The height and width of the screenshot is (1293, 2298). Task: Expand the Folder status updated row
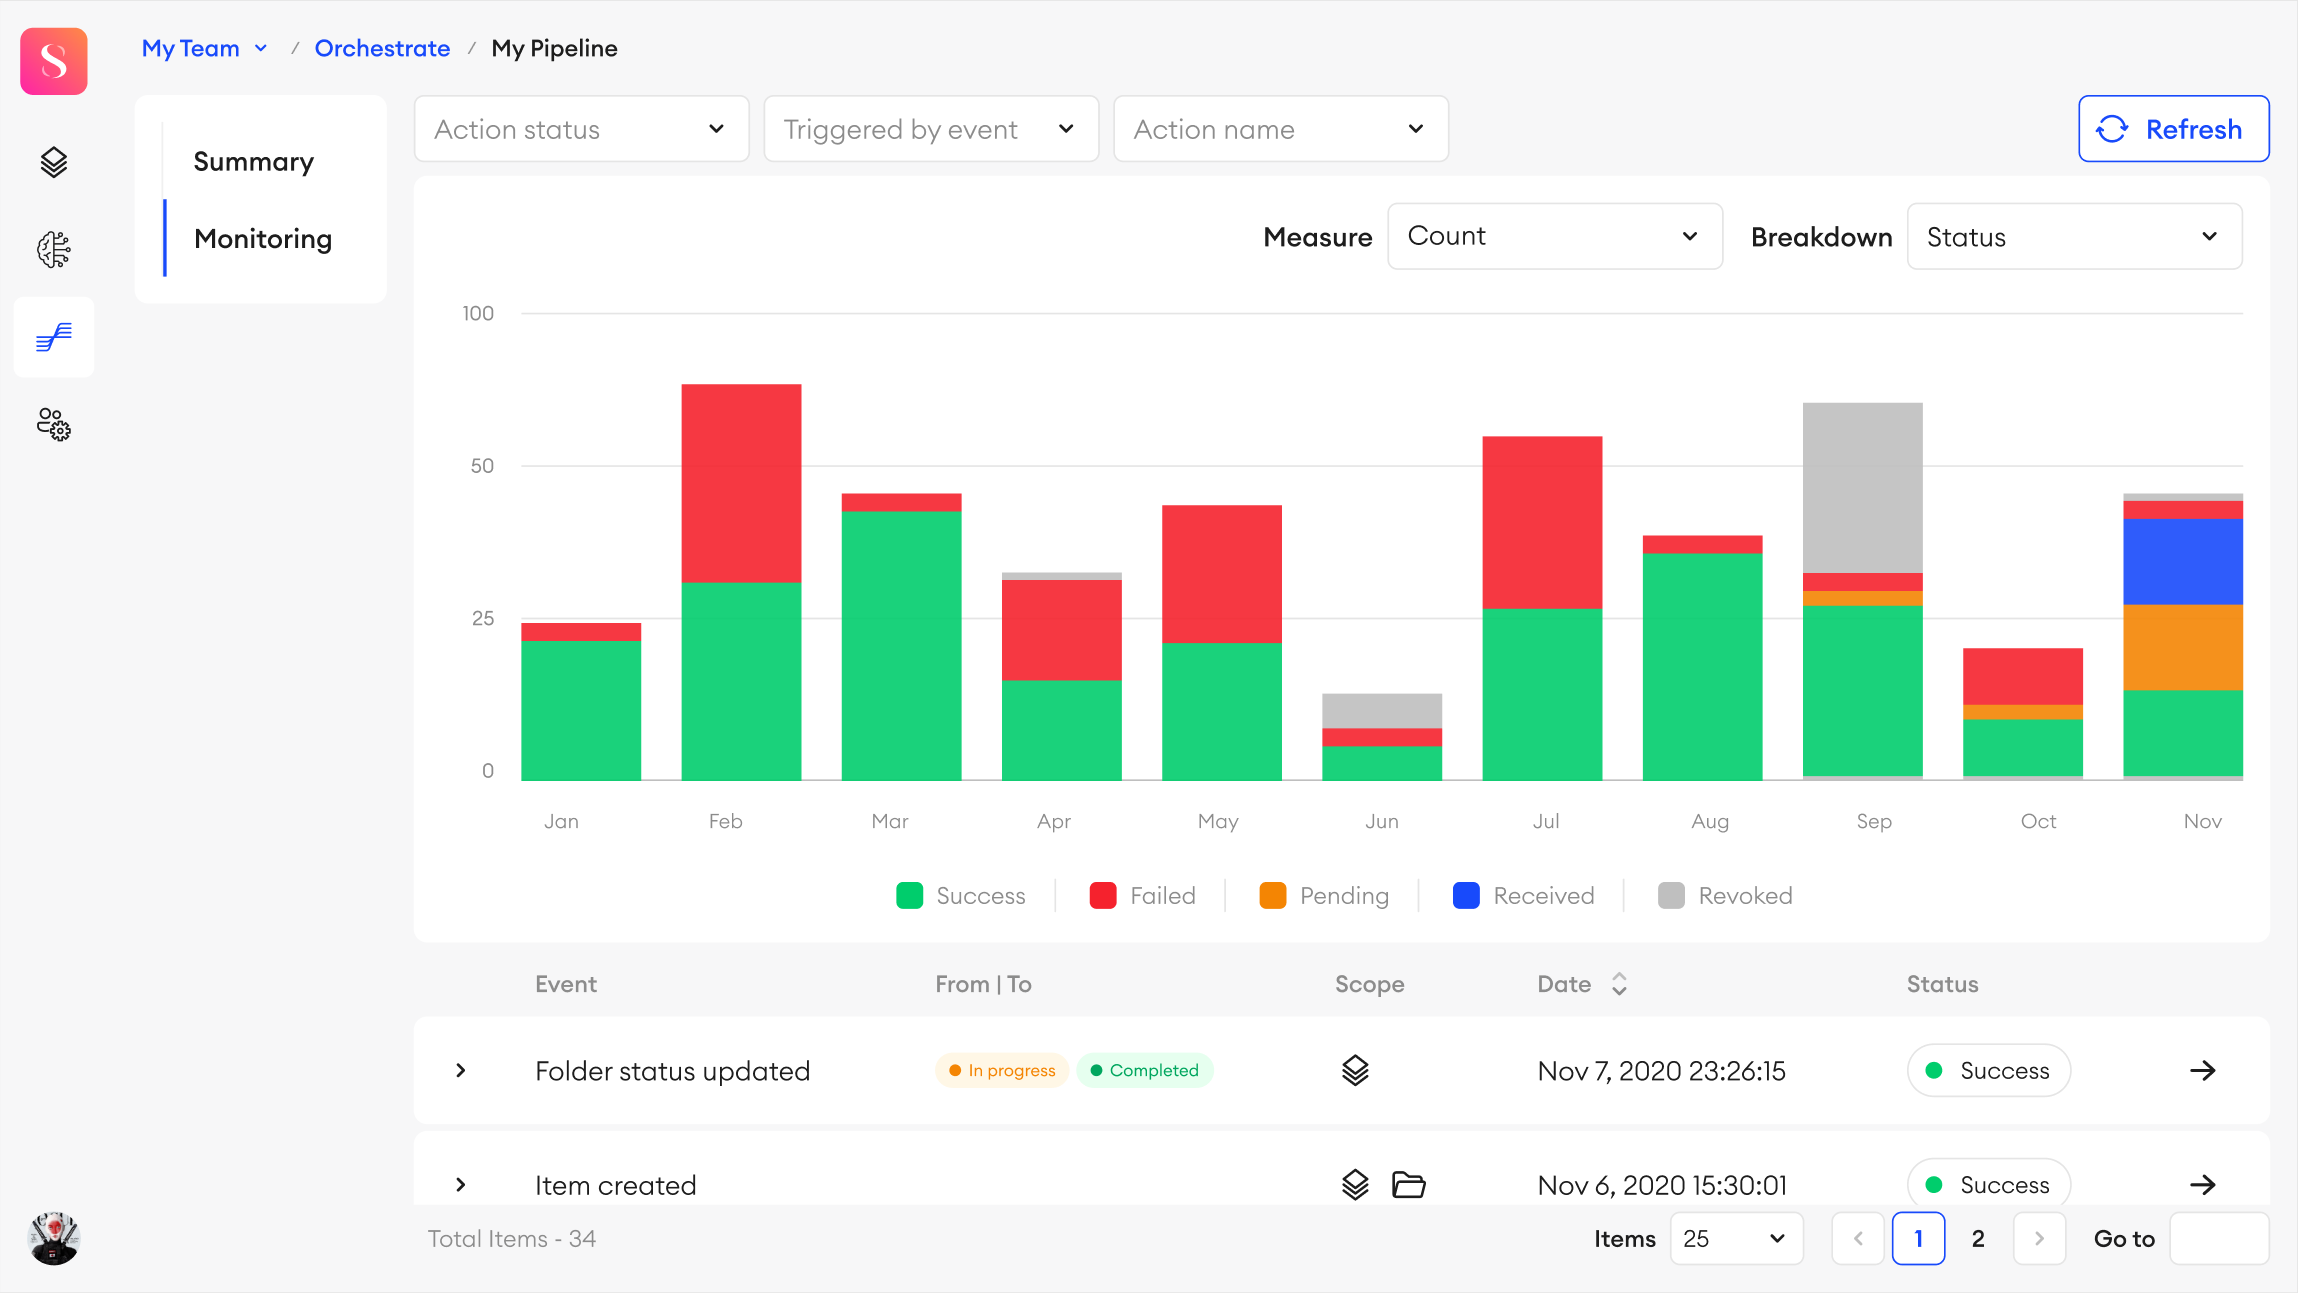(460, 1071)
